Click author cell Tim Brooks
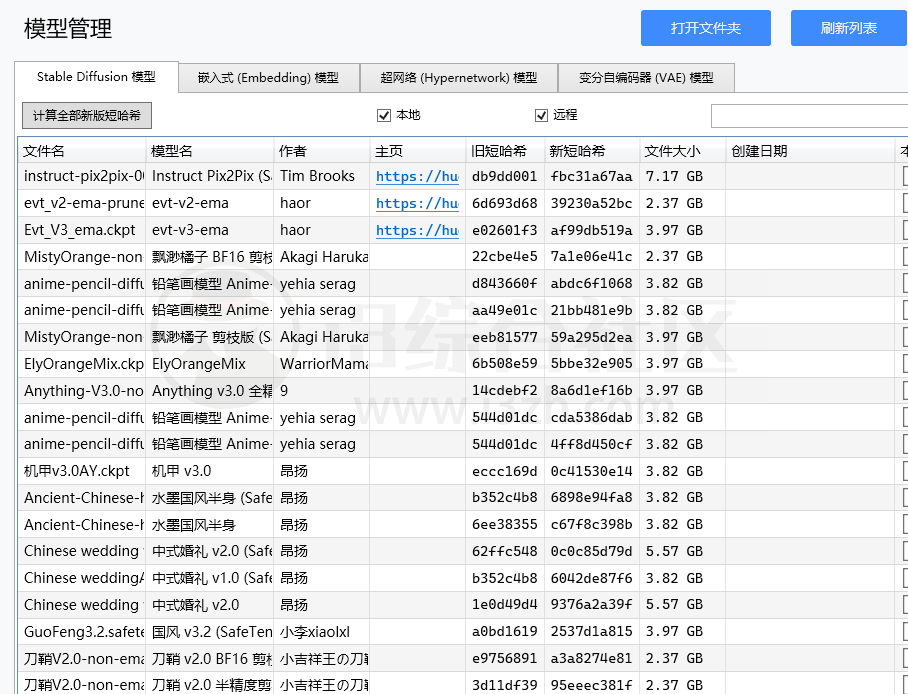 321,176
